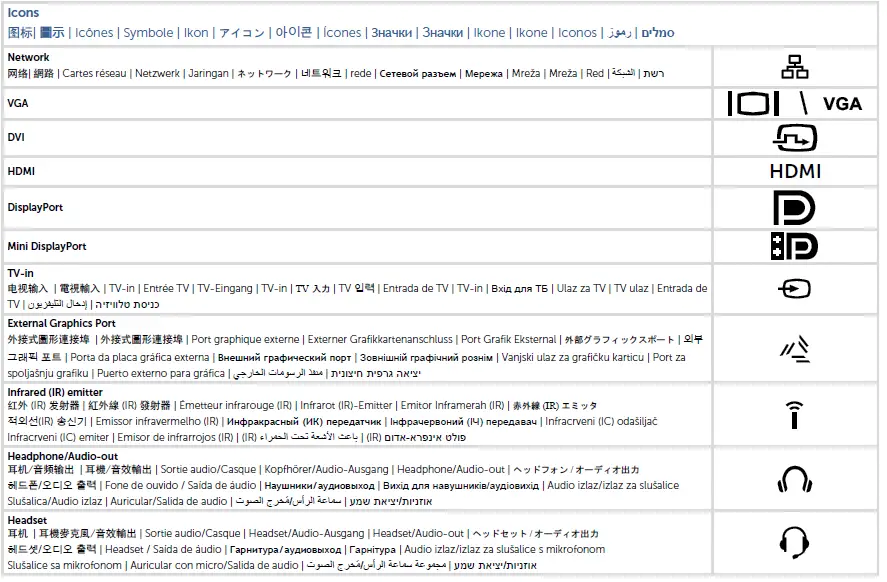Select the 'Ikon' translation in header

point(197,33)
